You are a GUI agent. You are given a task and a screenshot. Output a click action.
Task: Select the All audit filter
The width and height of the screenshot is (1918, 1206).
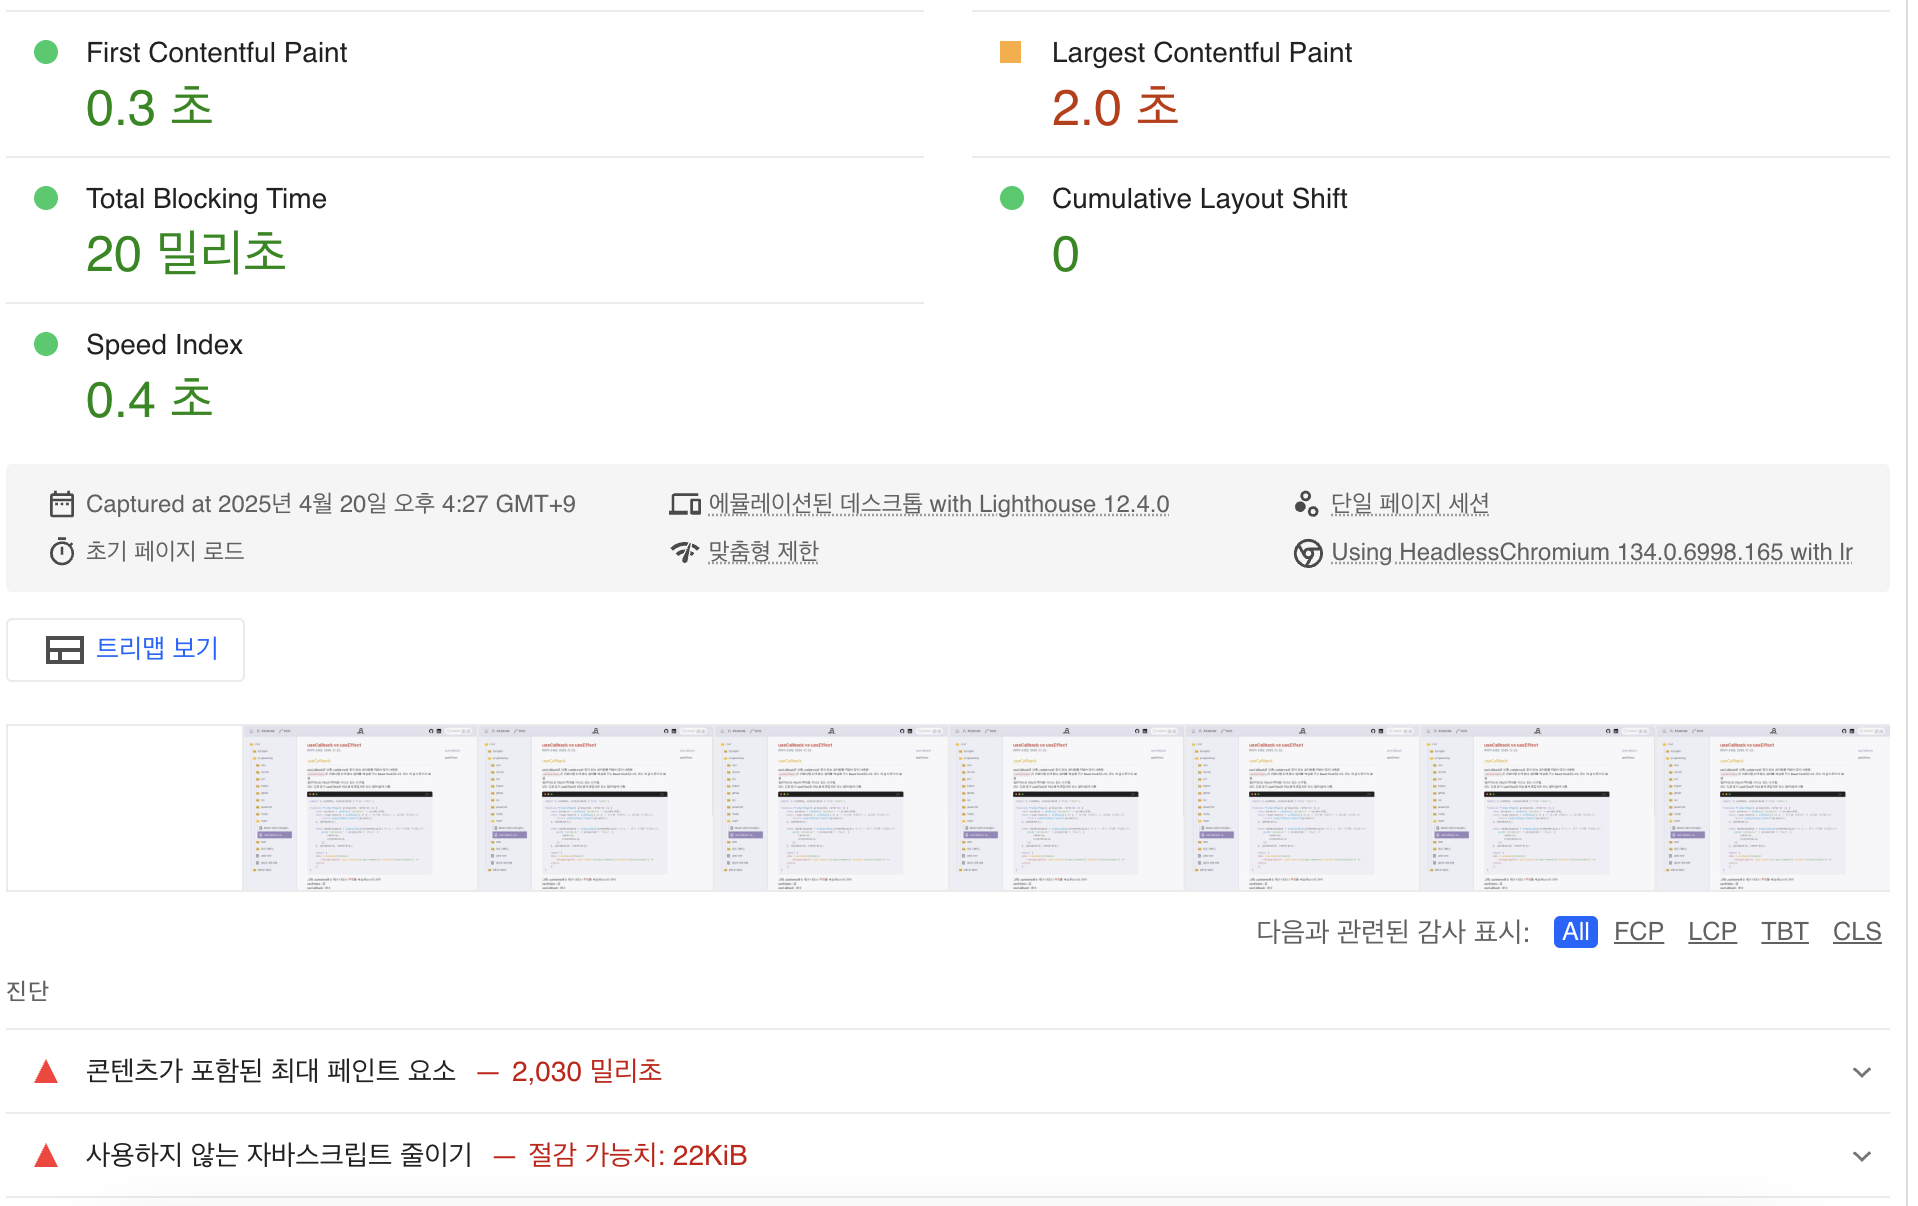[x=1575, y=932]
